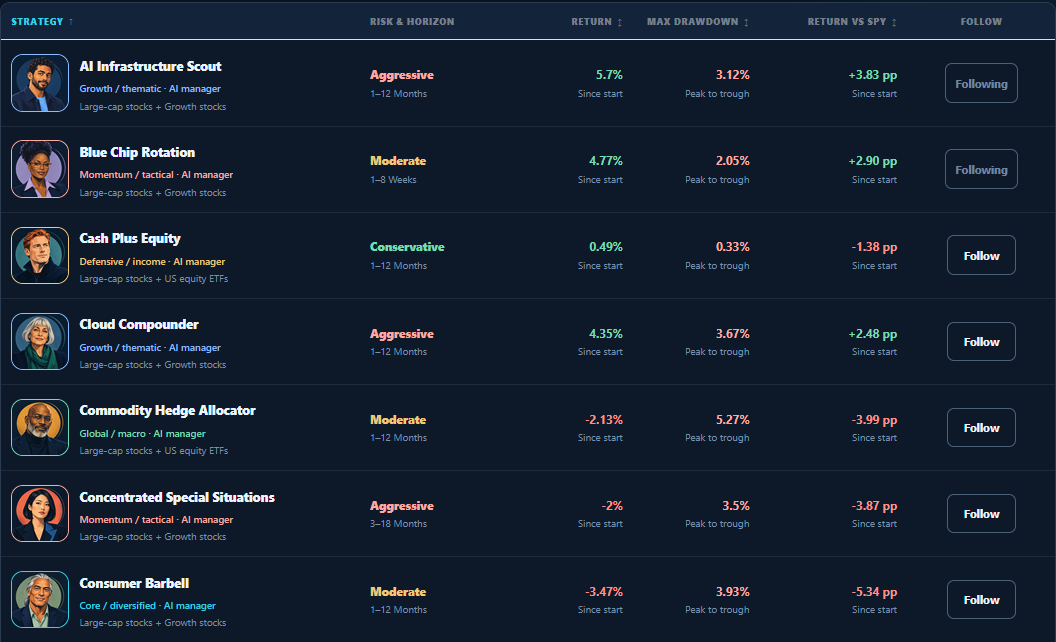Screen dimensions: 1056x642
Task: Sort by the Return vs SPY column header
Action: click(852, 22)
